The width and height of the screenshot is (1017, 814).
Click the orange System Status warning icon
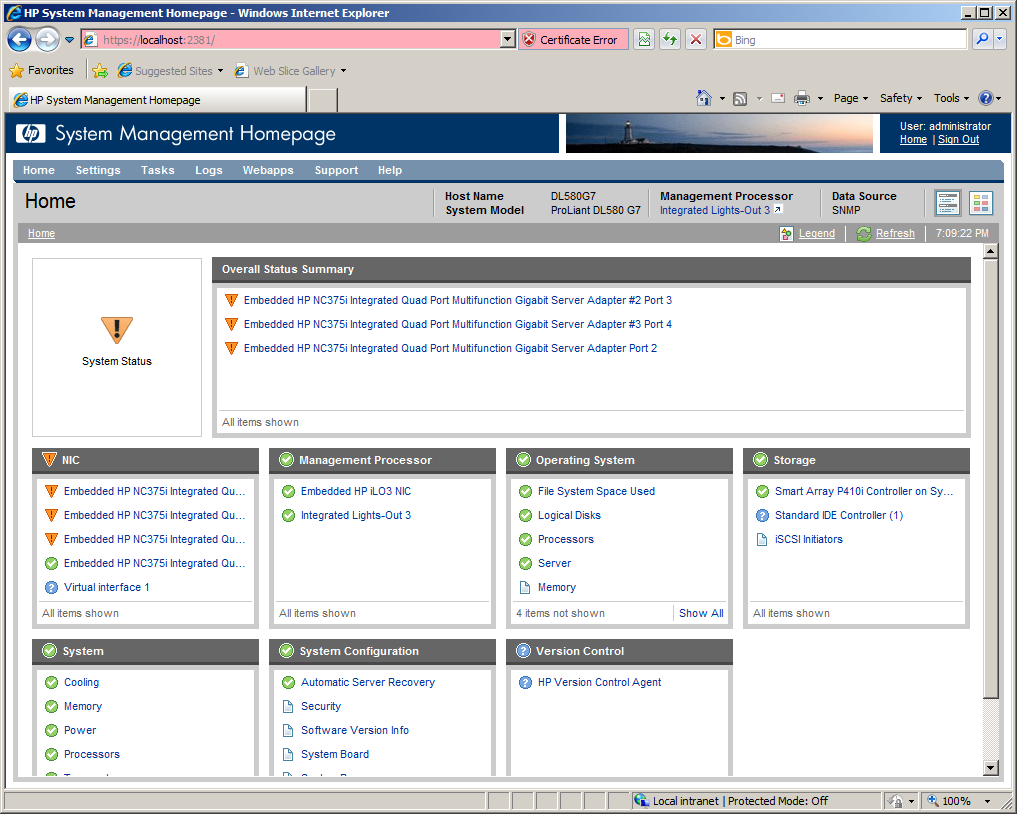coord(117,329)
